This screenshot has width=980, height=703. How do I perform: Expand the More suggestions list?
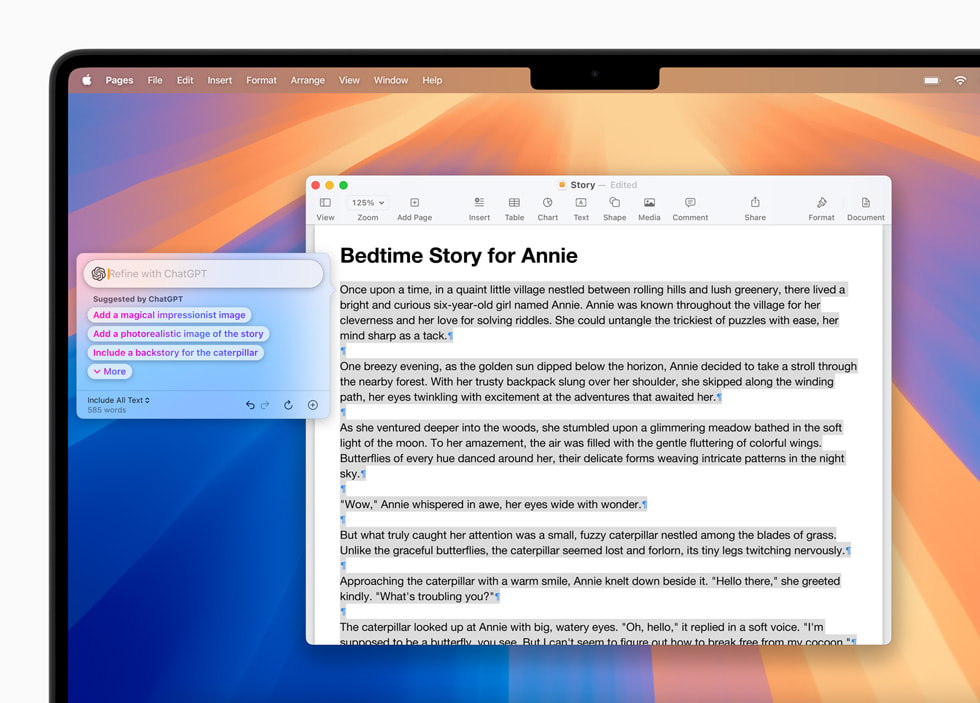tap(109, 371)
